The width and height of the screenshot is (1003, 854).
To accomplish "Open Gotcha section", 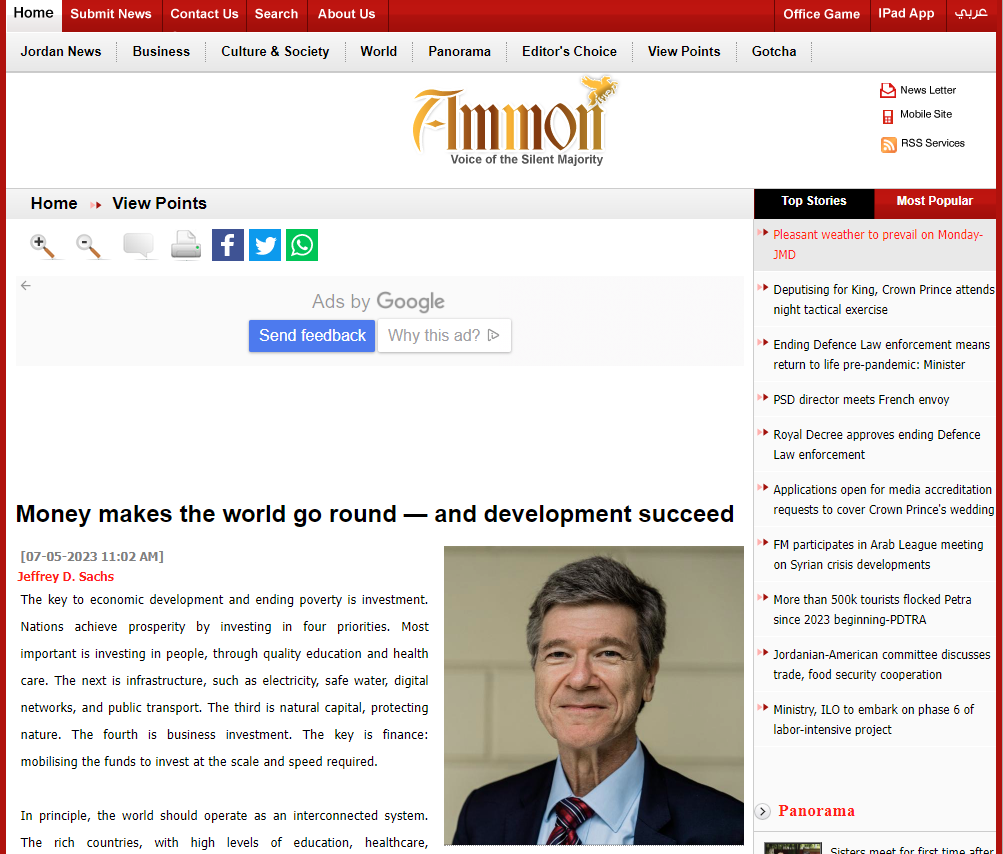I will tap(774, 52).
